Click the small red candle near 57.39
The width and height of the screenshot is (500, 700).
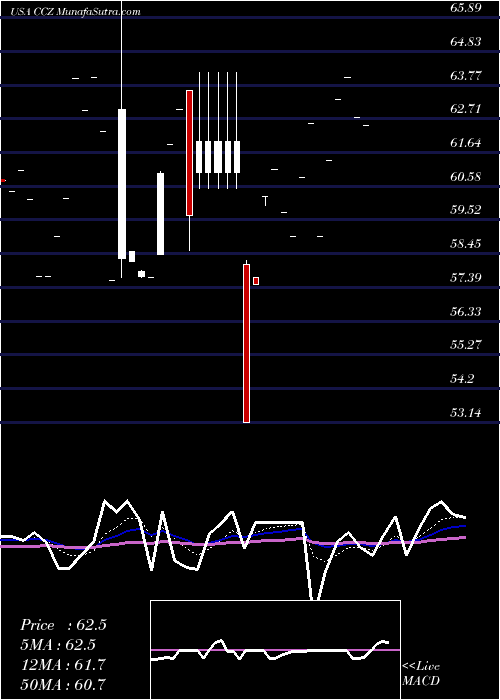pos(256,281)
